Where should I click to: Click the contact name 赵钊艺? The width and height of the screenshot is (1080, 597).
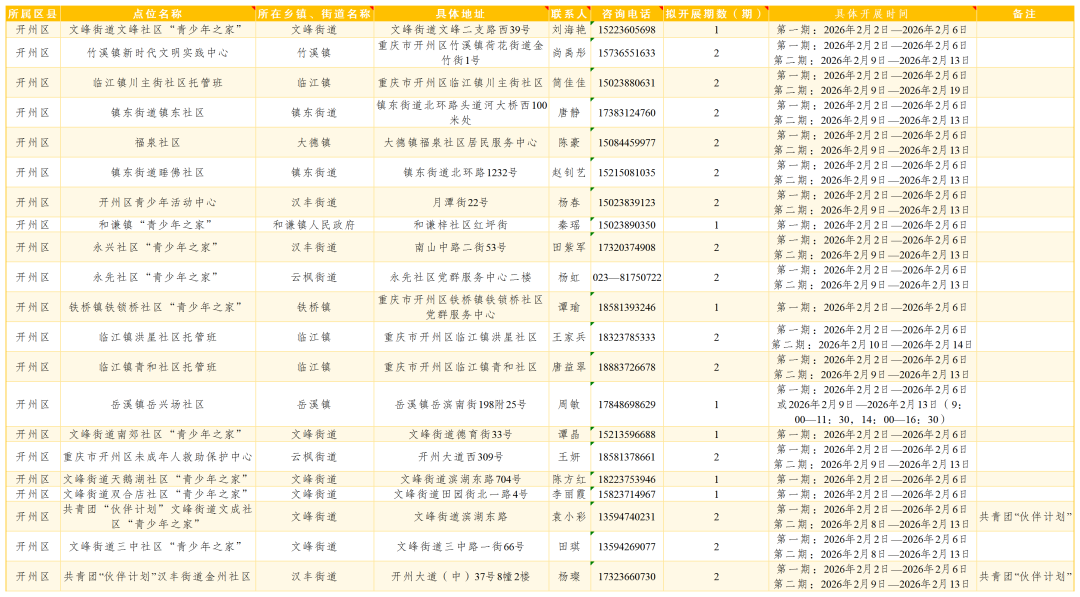coord(569,173)
